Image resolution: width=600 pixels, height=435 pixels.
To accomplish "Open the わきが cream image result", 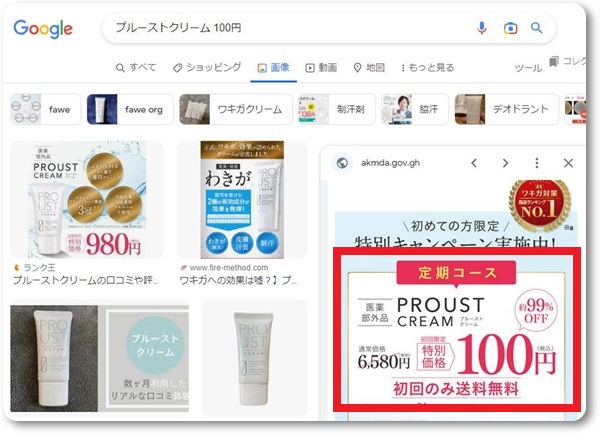I will pos(242,200).
